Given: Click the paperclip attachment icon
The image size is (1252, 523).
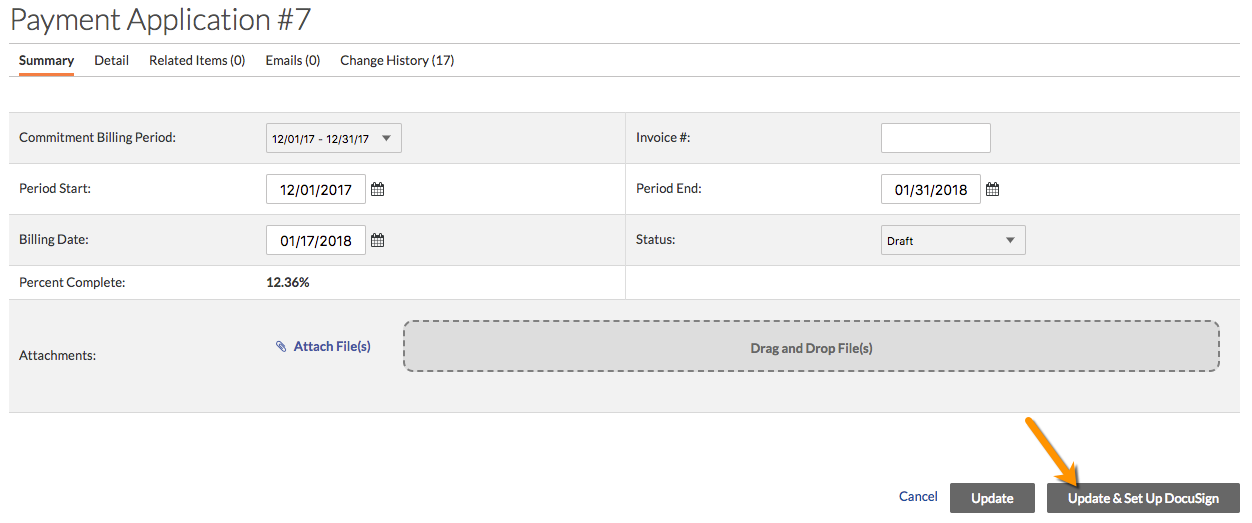Looking at the screenshot, I should click(x=281, y=347).
